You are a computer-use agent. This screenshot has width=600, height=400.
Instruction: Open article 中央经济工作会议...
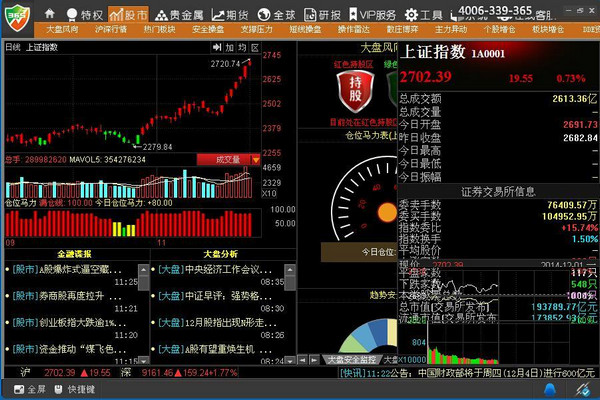point(215,270)
